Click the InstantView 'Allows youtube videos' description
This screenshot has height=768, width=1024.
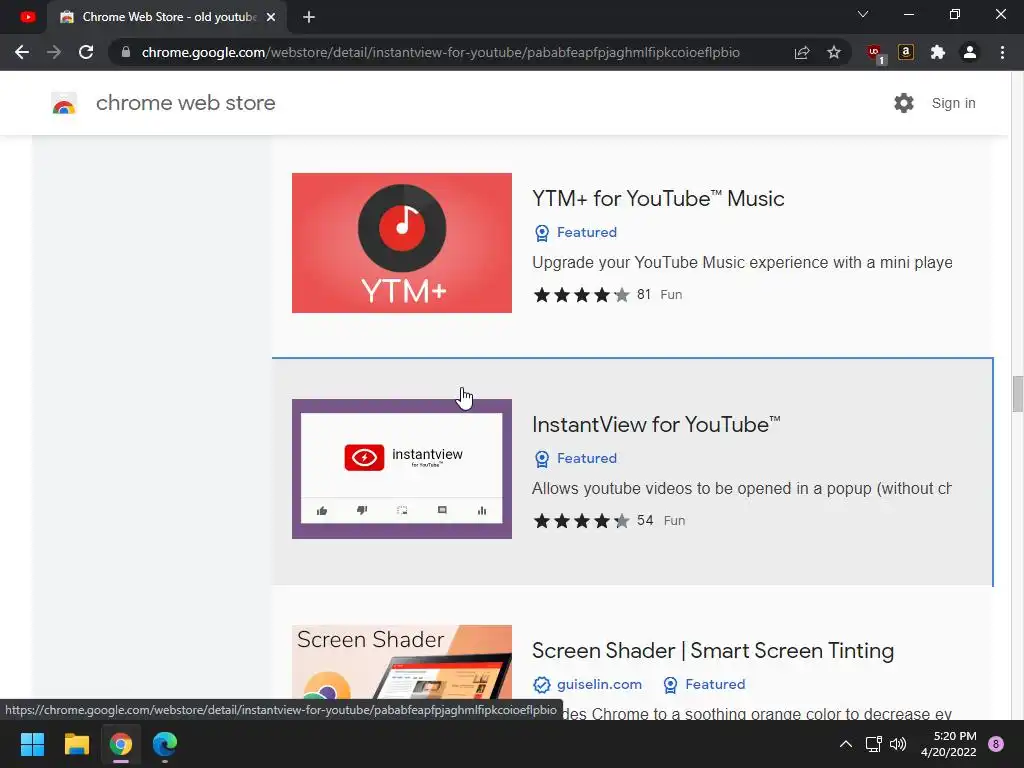pyautogui.click(x=742, y=488)
